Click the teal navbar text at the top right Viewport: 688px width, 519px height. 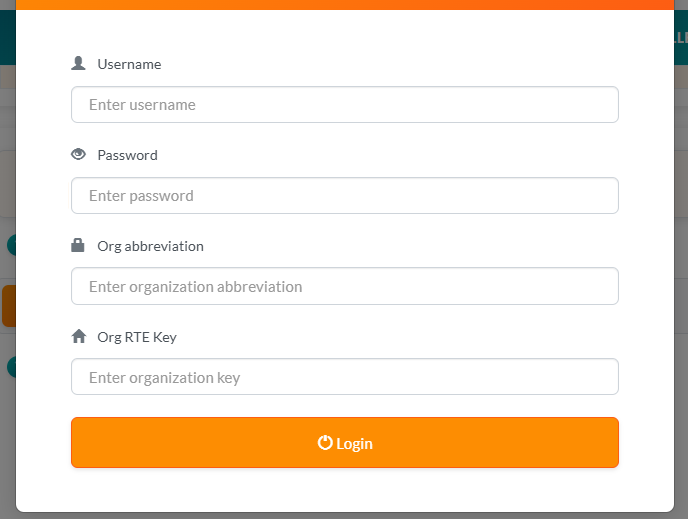click(x=681, y=37)
